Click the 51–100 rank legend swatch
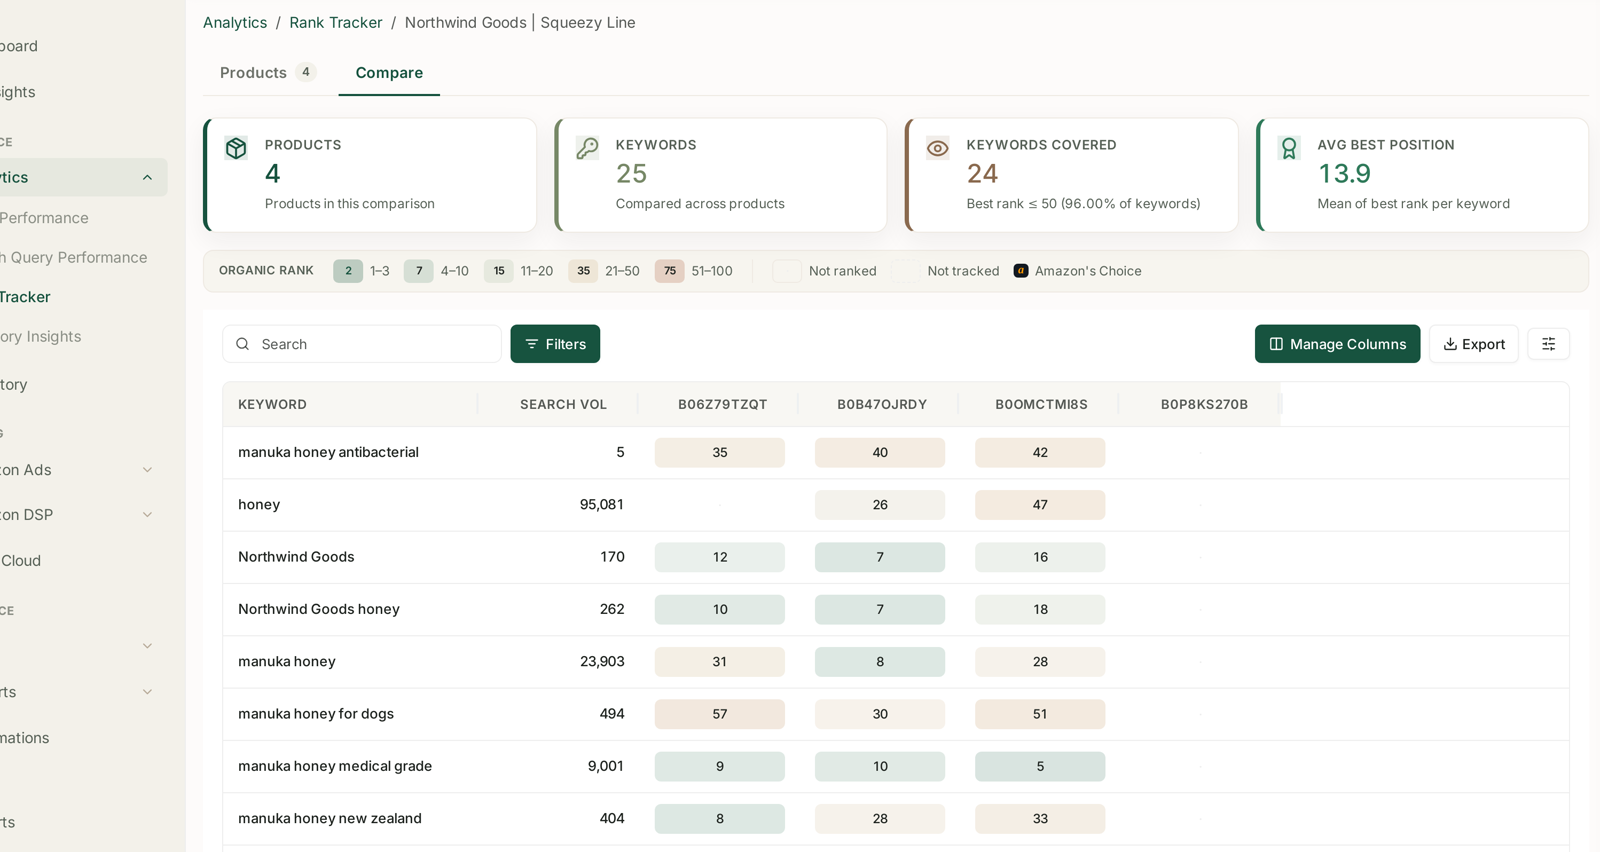Viewport: 1600px width, 852px height. point(670,271)
